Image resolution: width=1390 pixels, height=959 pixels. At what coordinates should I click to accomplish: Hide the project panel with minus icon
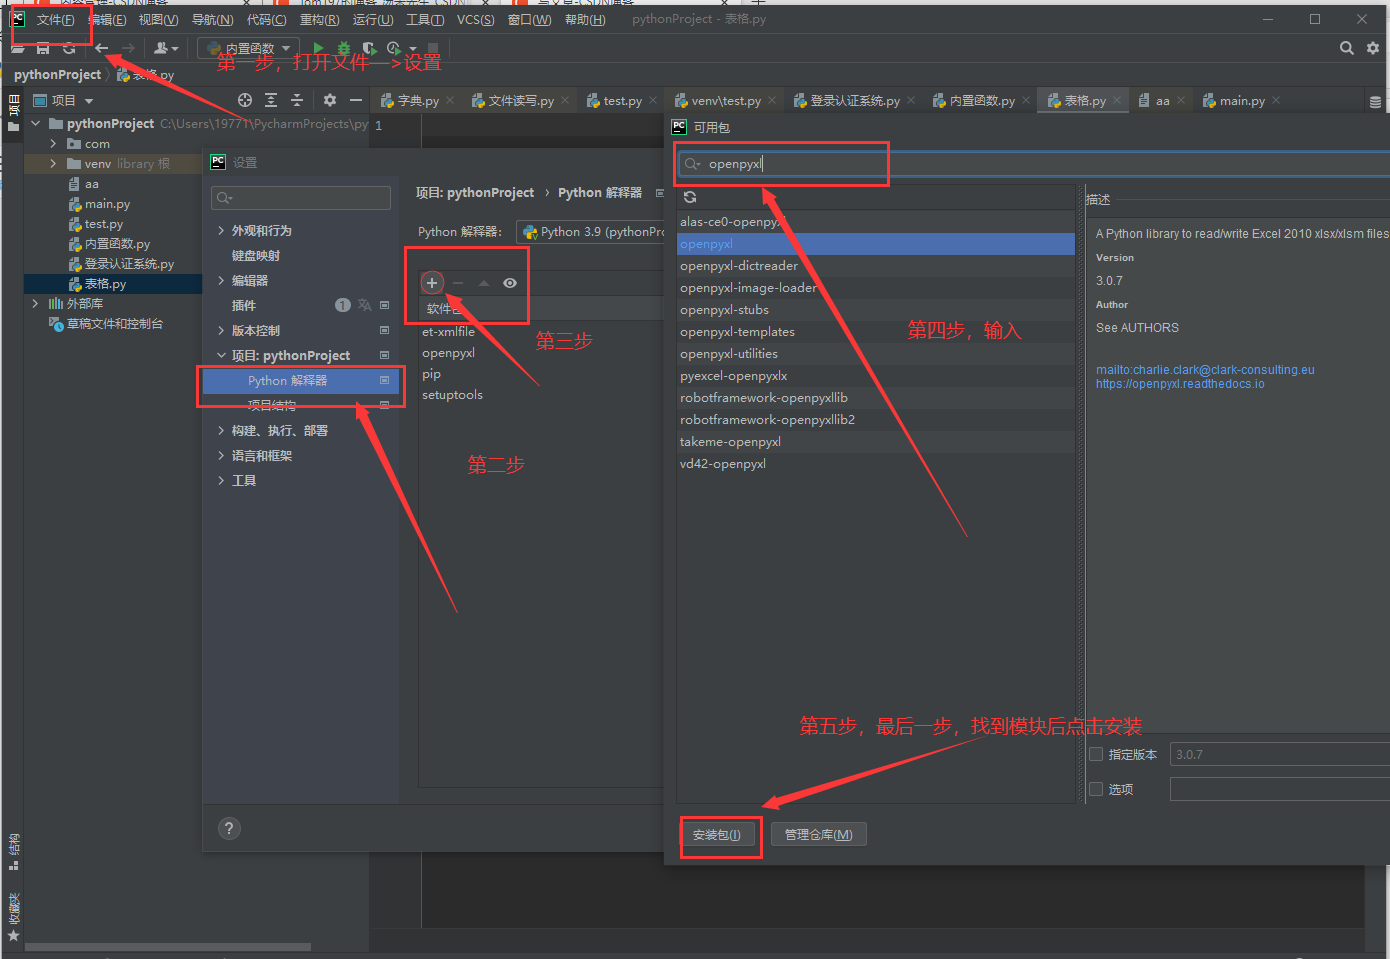tap(356, 100)
